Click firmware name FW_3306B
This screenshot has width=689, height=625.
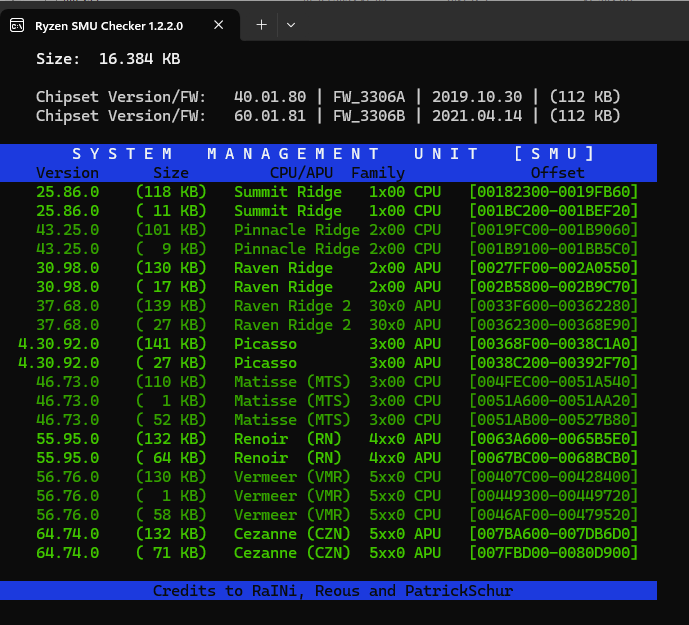pyautogui.click(x=369, y=116)
